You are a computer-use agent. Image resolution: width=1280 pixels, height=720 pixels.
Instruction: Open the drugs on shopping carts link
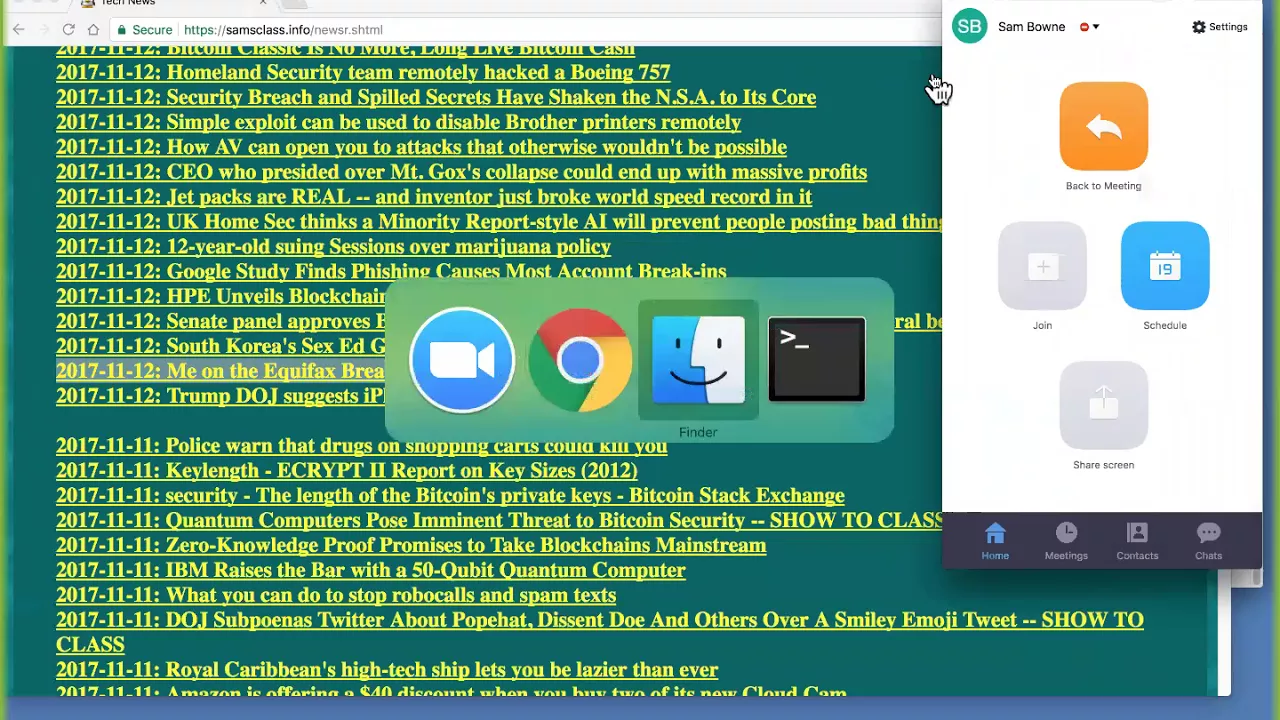(x=361, y=446)
